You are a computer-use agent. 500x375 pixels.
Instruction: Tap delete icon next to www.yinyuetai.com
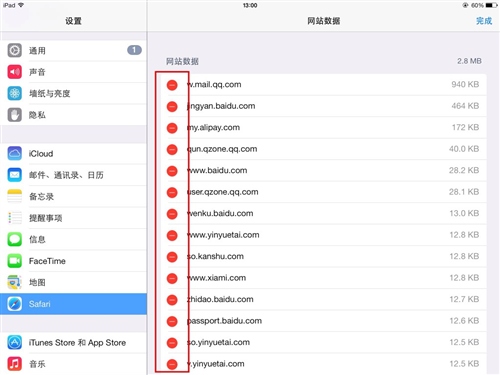point(172,236)
